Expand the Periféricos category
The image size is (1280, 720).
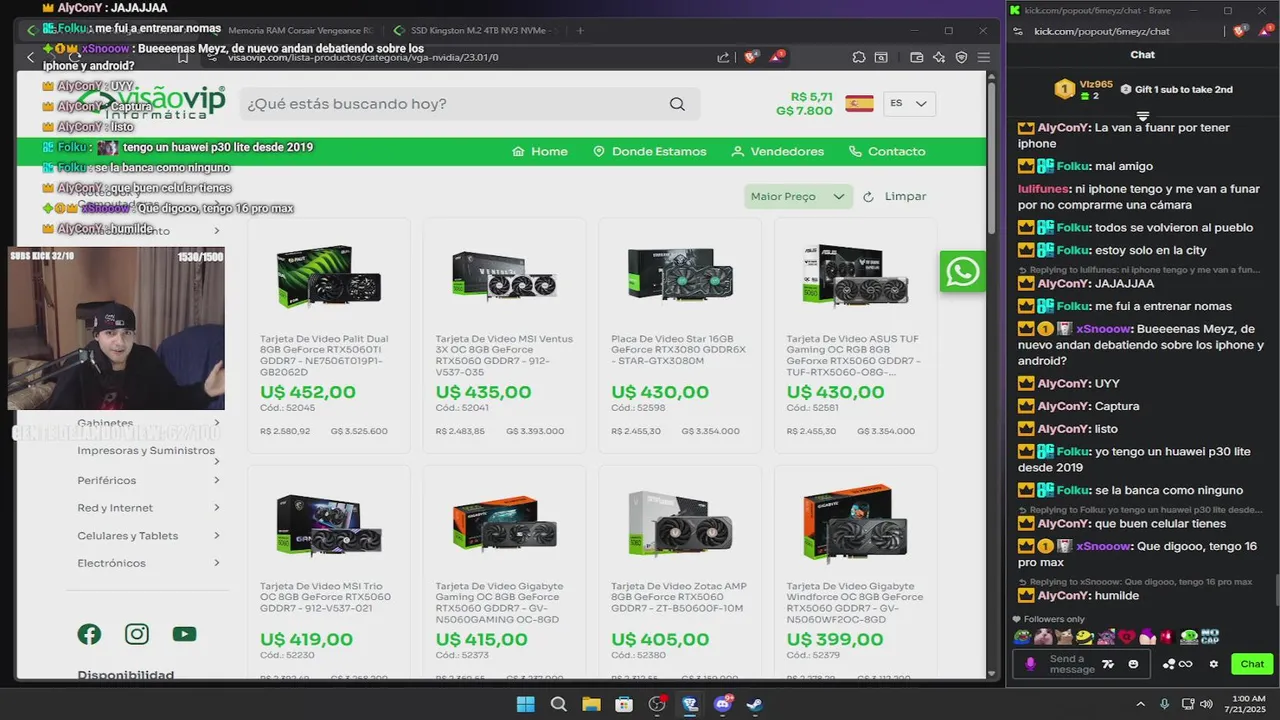pyautogui.click(x=217, y=480)
